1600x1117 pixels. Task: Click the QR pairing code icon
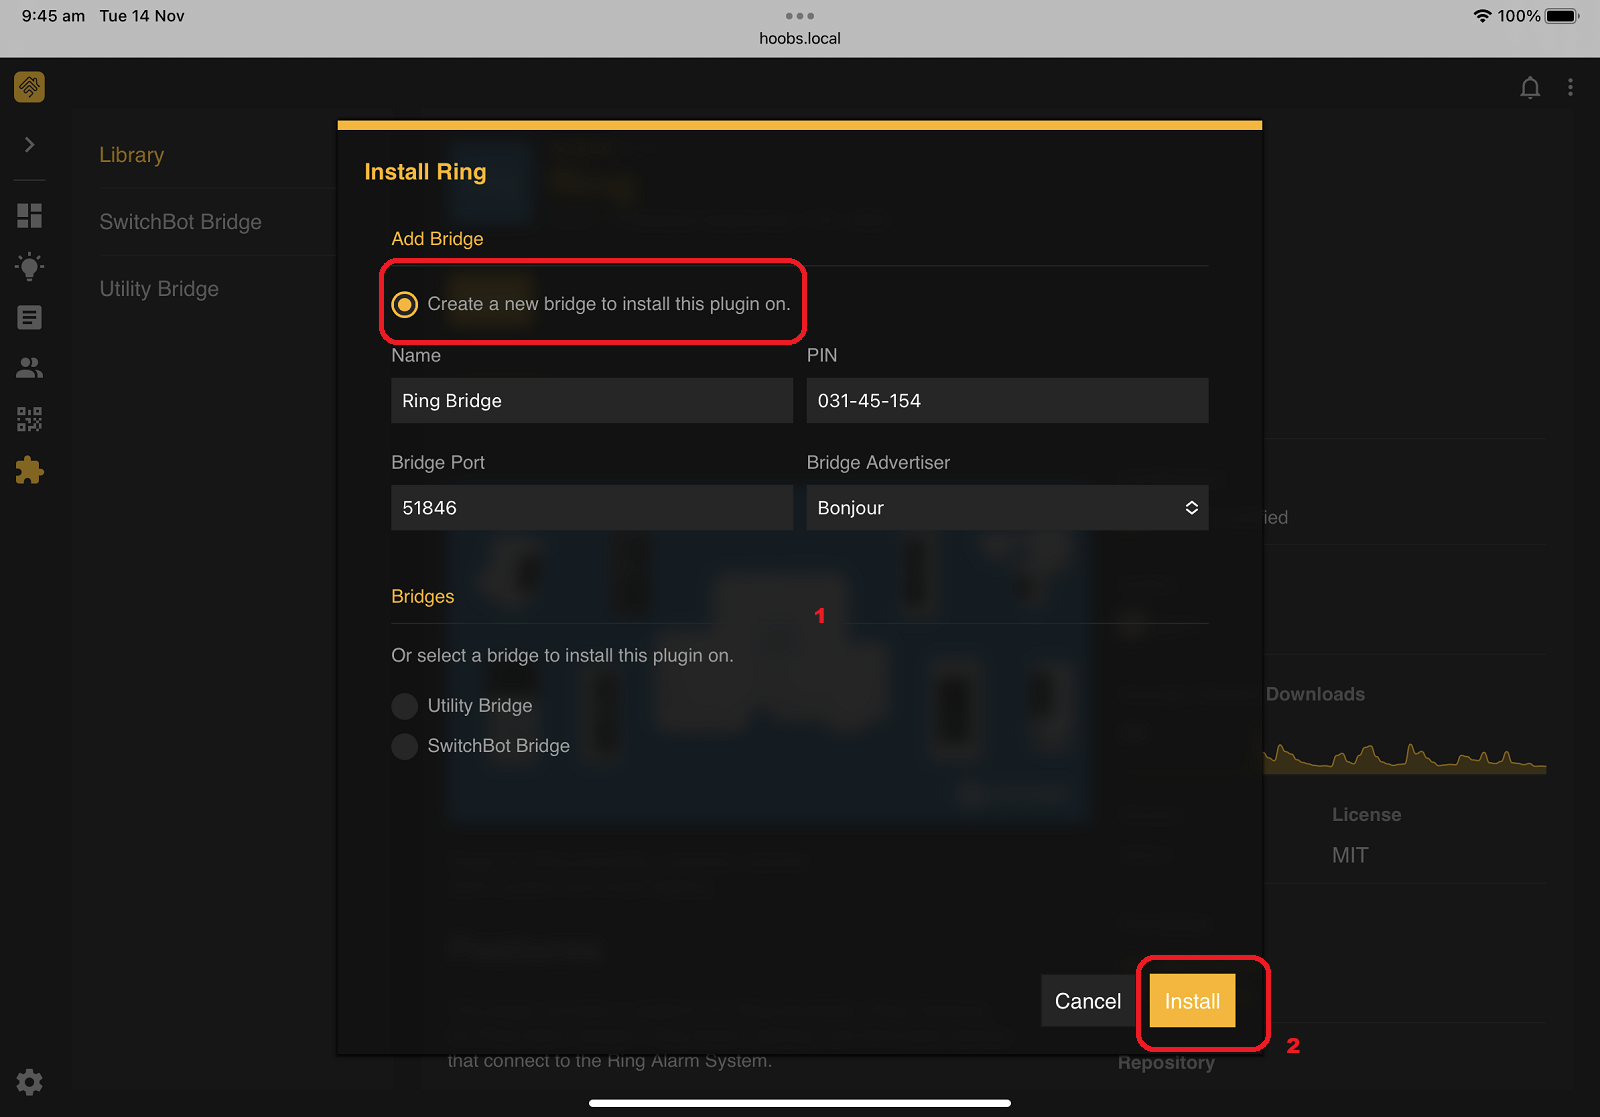(29, 419)
